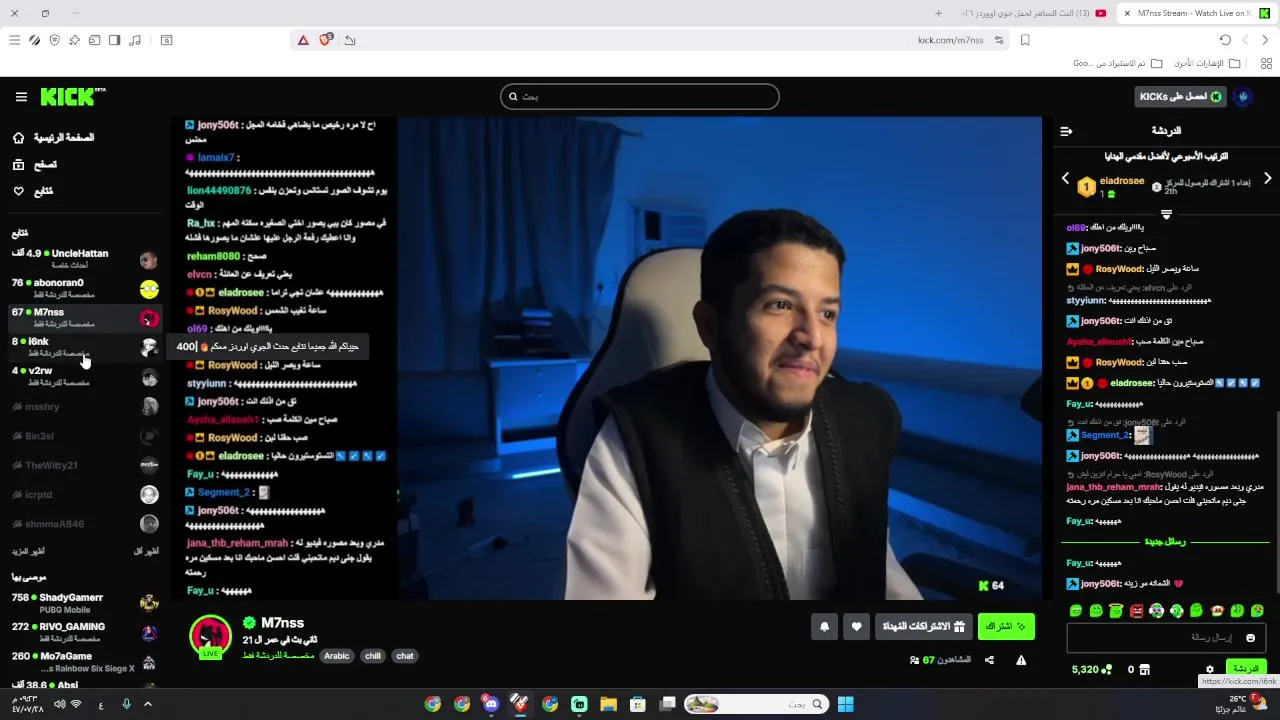Open the emoji picker in chat input
This screenshot has height=720, width=1280.
(1250, 637)
